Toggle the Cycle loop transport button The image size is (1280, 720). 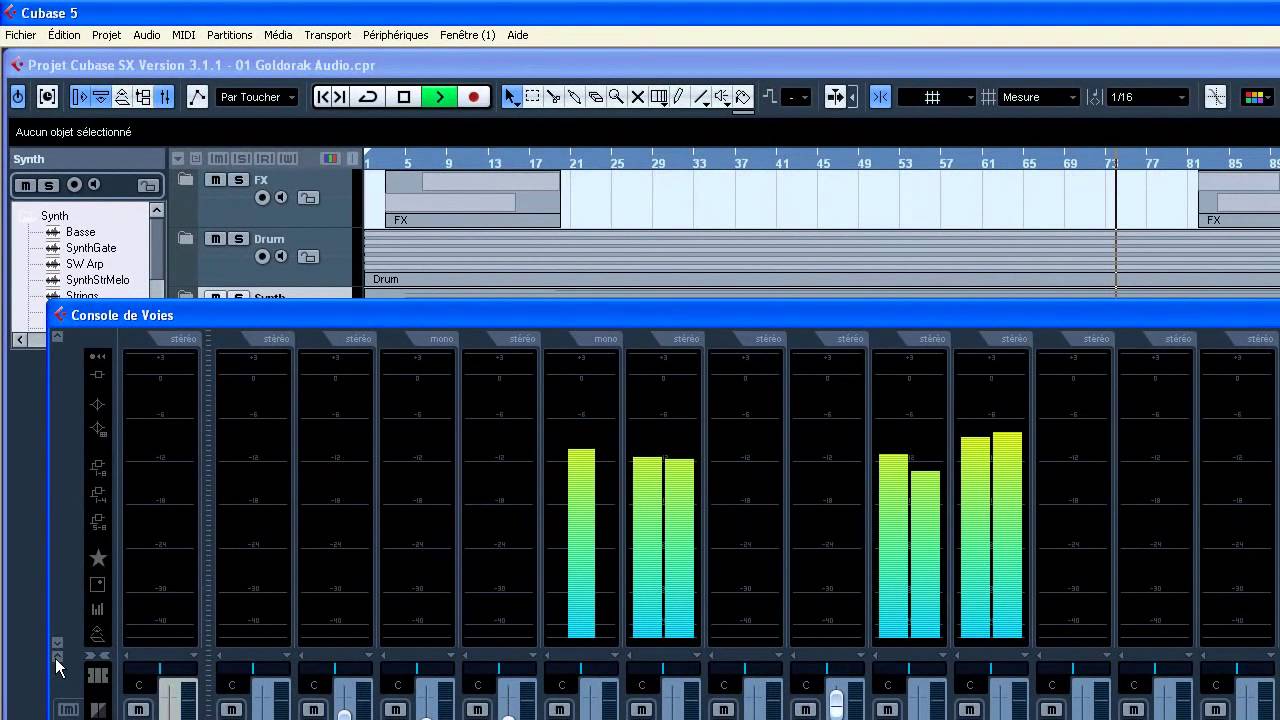click(x=368, y=97)
